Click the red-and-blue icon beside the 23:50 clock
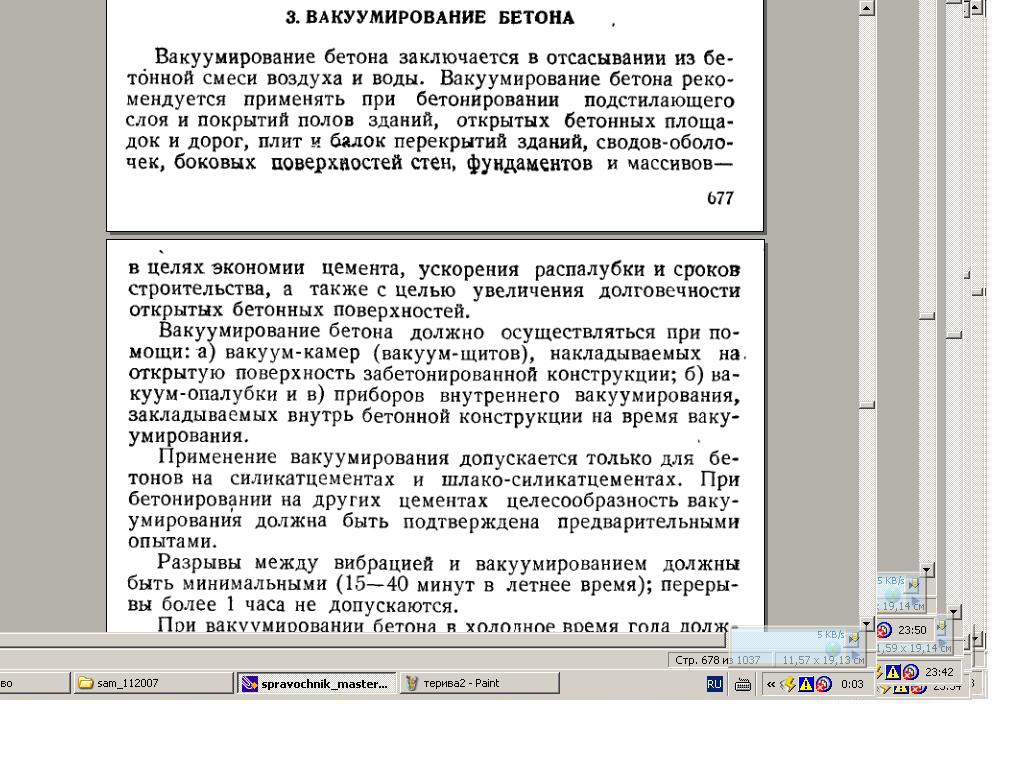The height and width of the screenshot is (768, 1024). [x=884, y=630]
